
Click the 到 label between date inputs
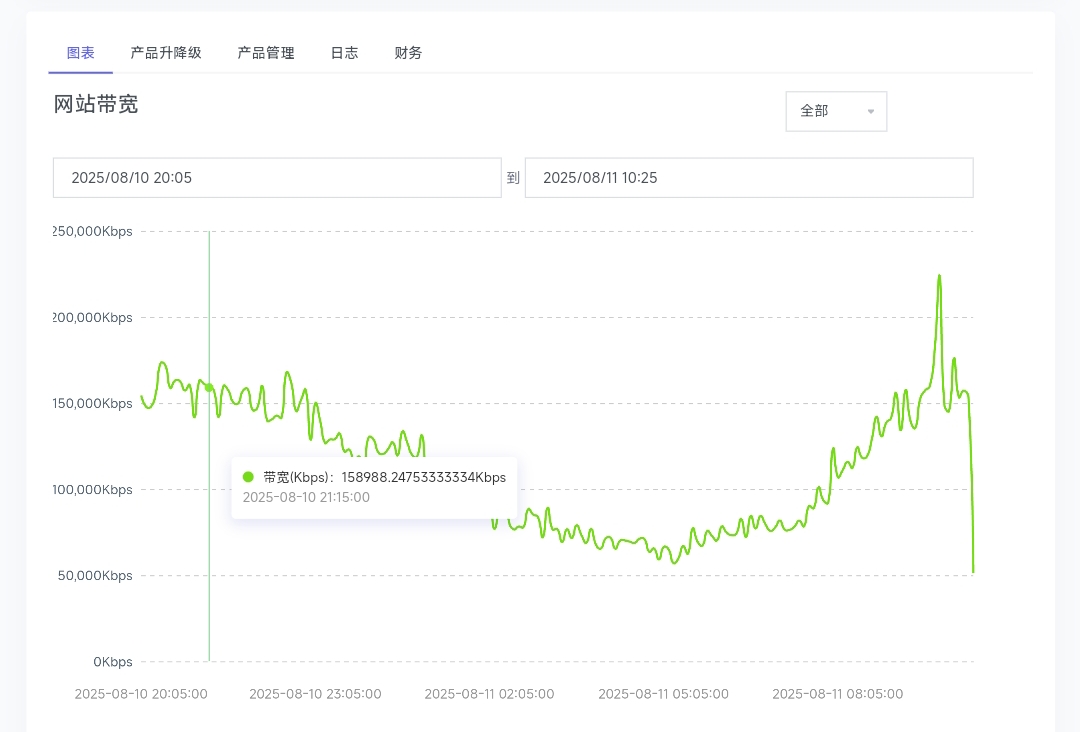coord(513,177)
